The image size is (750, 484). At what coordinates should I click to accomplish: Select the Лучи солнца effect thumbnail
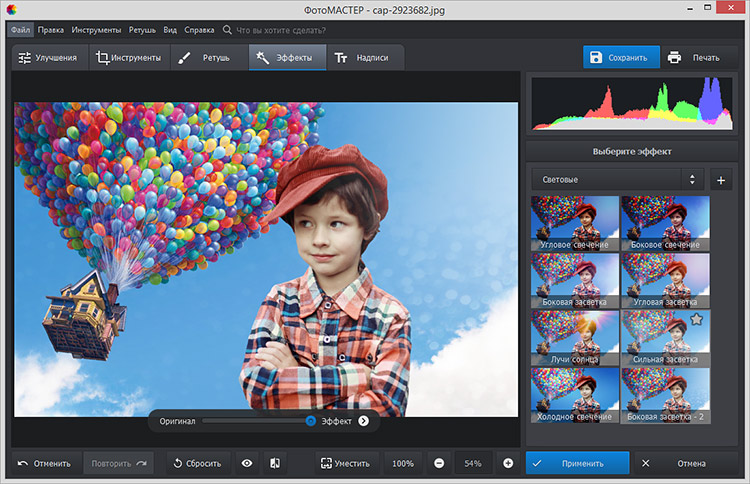click(x=574, y=336)
